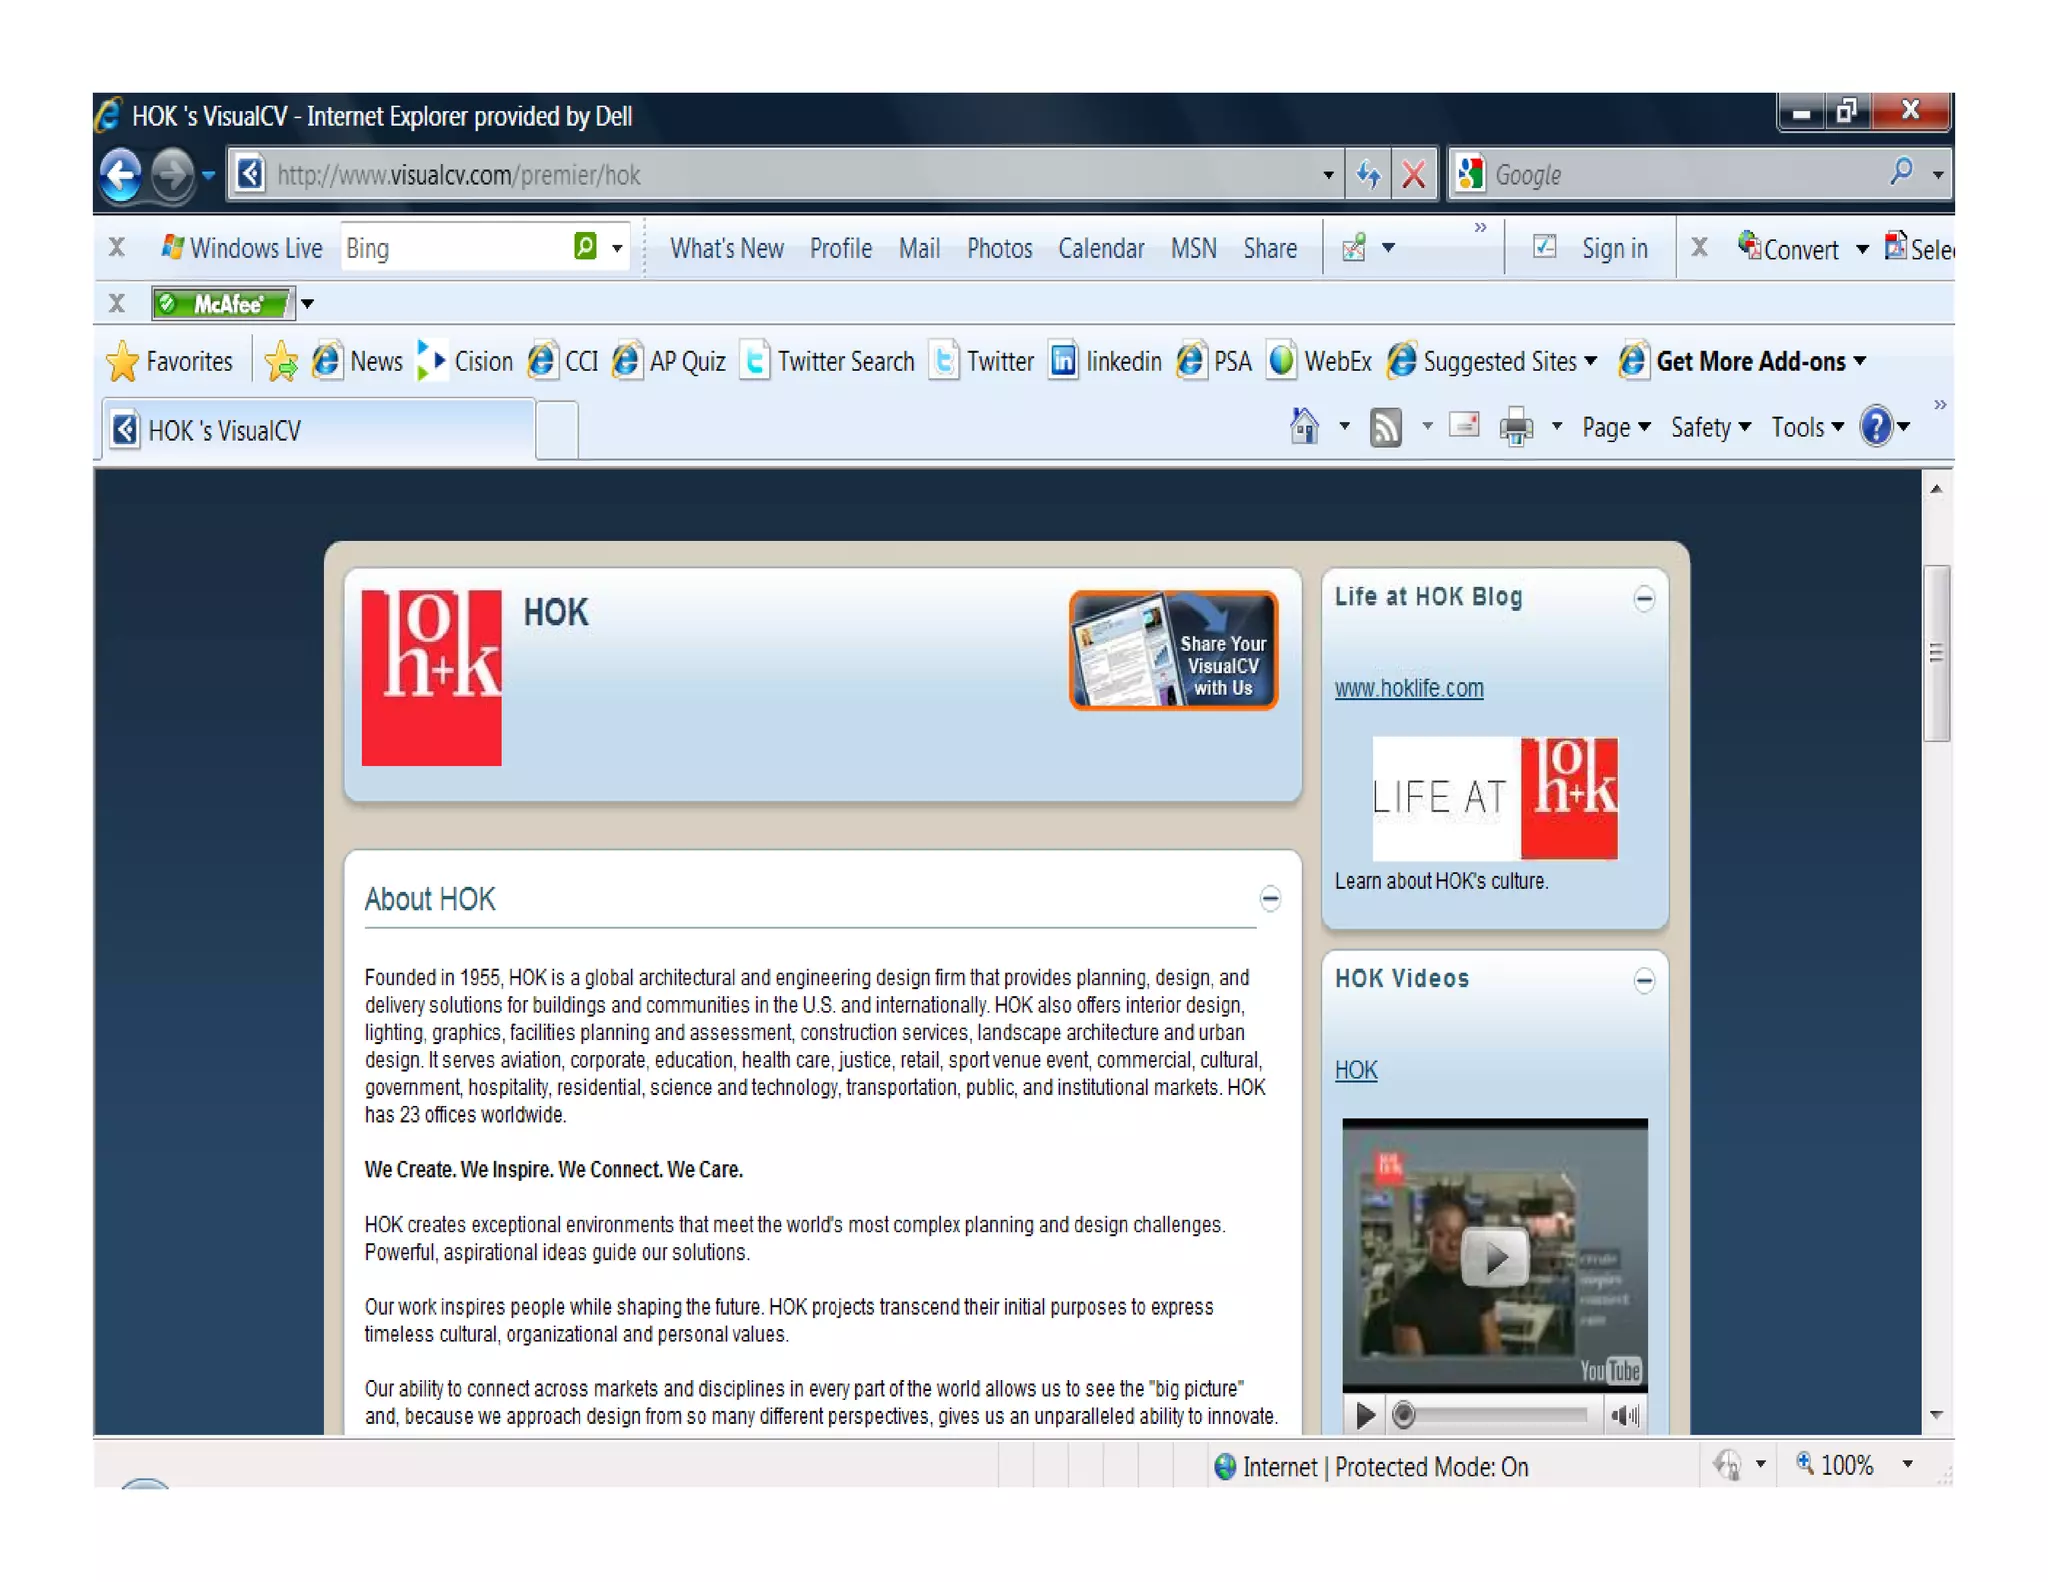Collapse the About HOK section
The width and height of the screenshot is (2048, 1582).
1269,898
